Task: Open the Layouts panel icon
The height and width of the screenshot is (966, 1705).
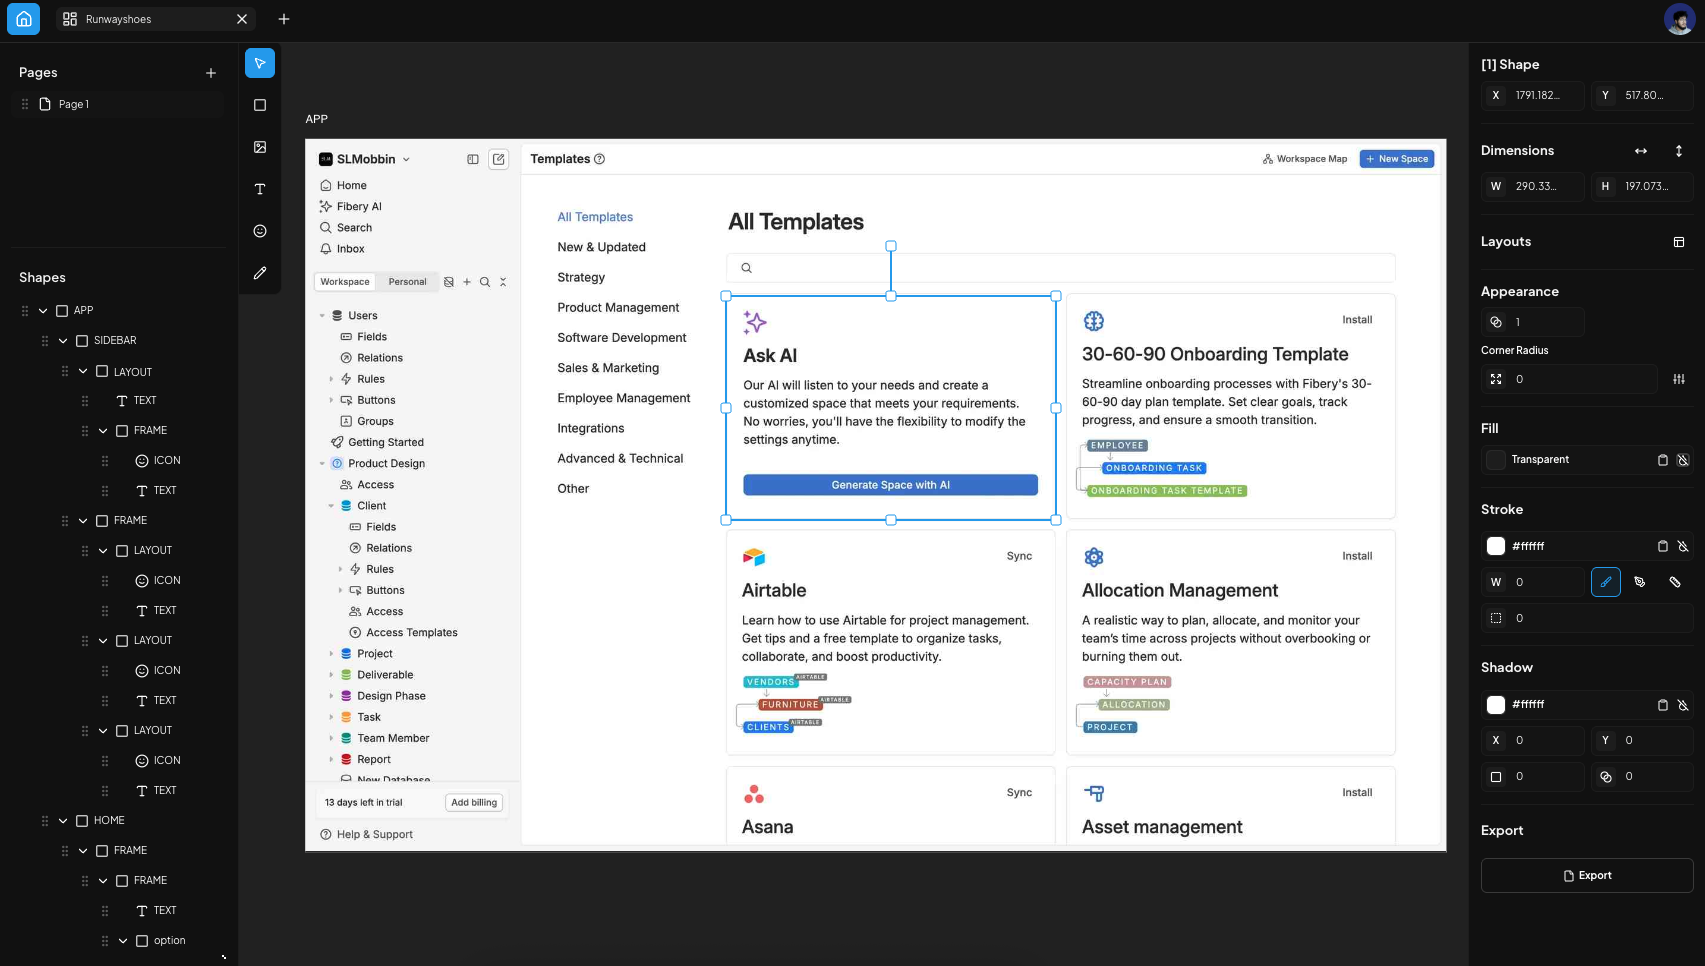Action: pos(1679,242)
